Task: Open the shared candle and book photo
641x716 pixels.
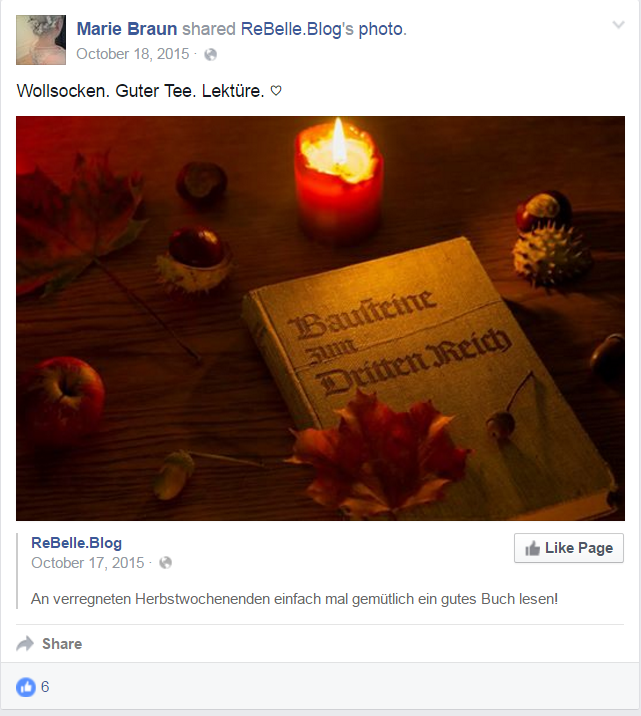Action: point(320,318)
